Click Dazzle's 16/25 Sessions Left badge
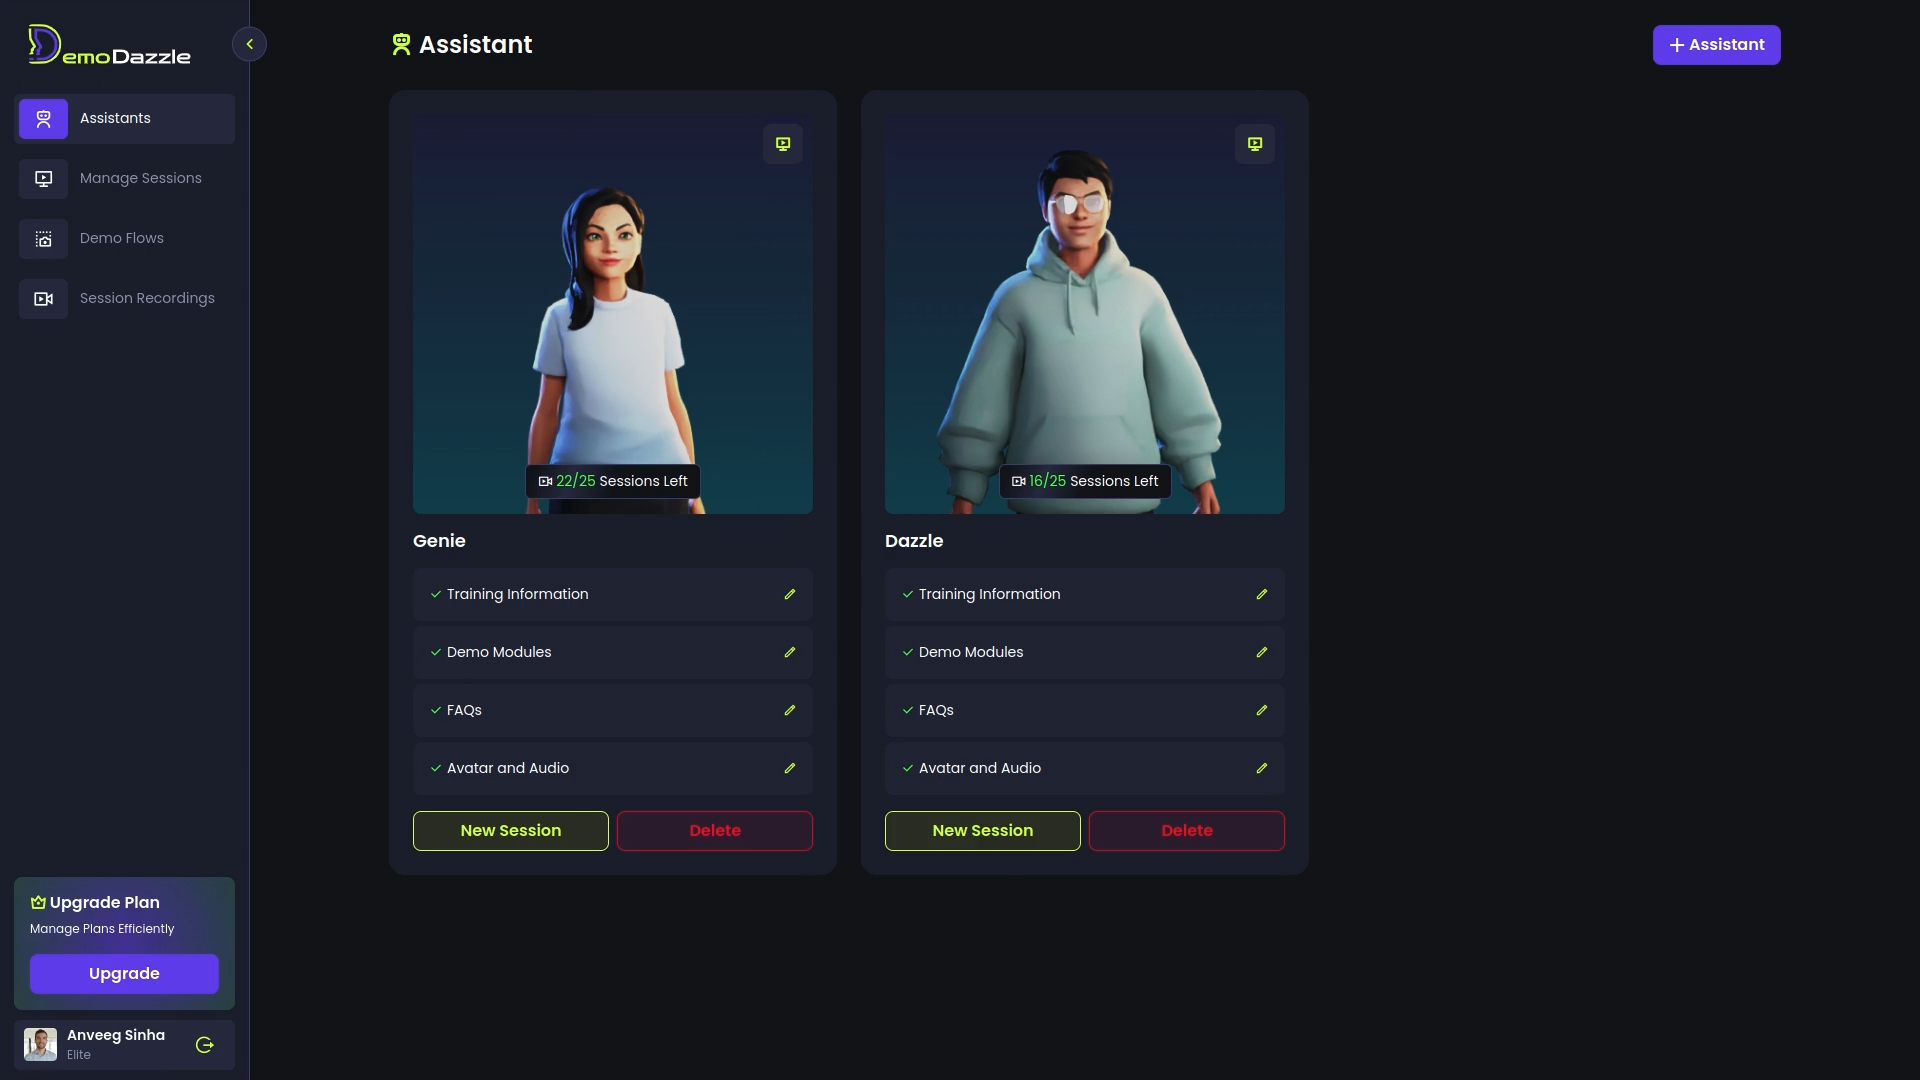 [x=1085, y=481]
